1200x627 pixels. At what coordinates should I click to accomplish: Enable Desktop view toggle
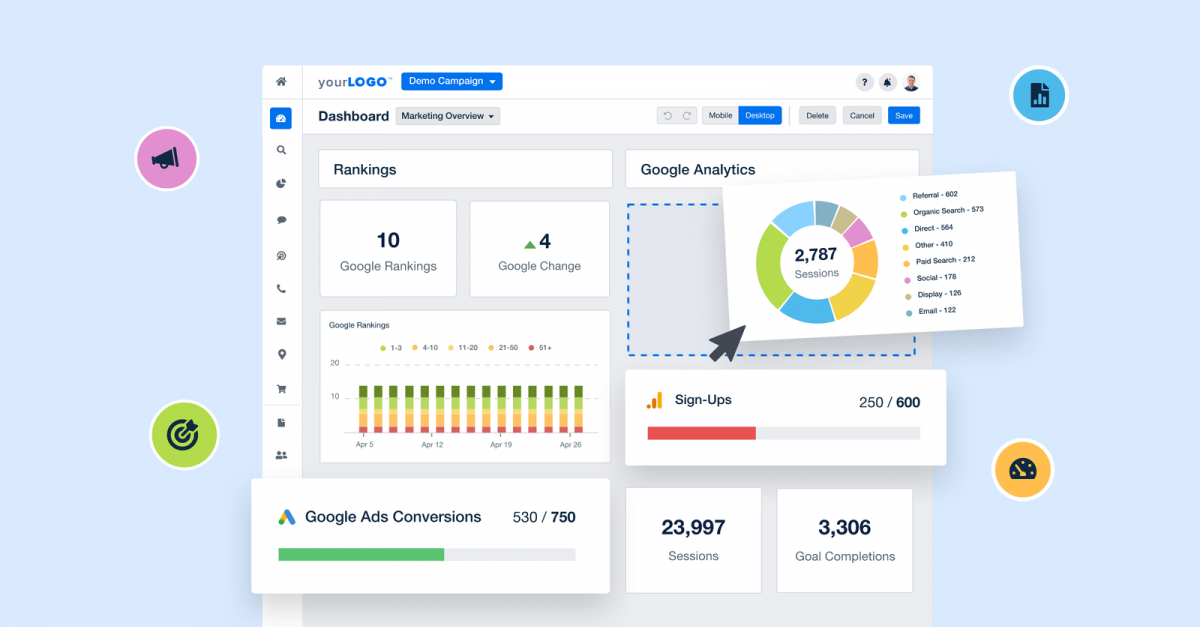click(759, 115)
